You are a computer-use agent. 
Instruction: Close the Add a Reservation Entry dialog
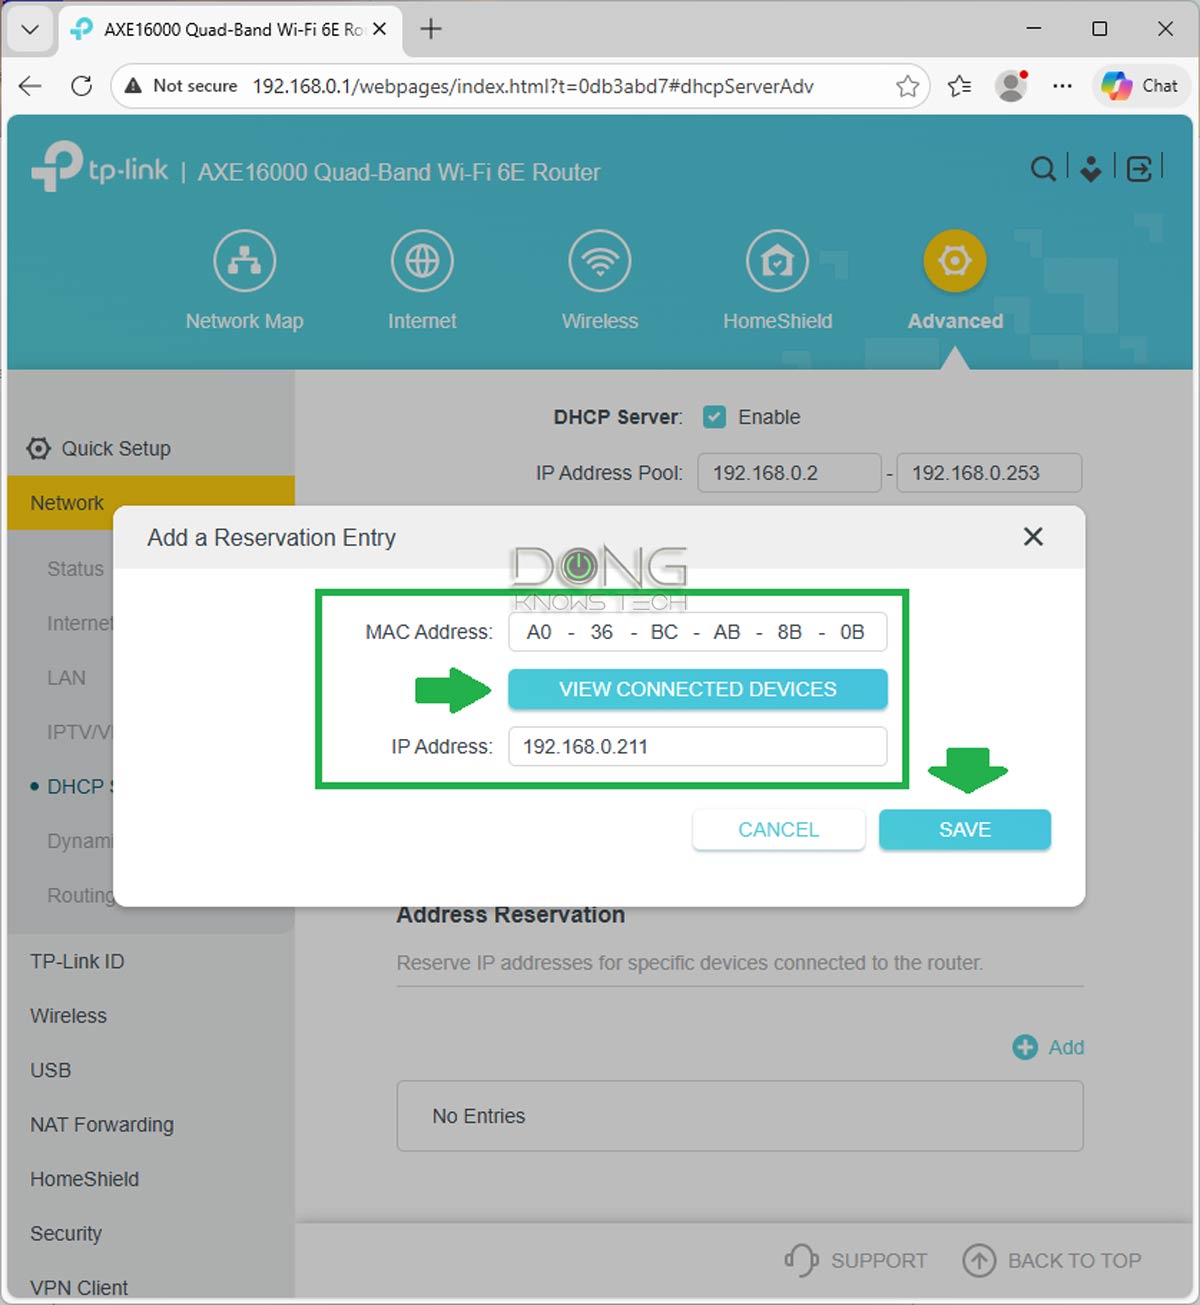point(1033,537)
